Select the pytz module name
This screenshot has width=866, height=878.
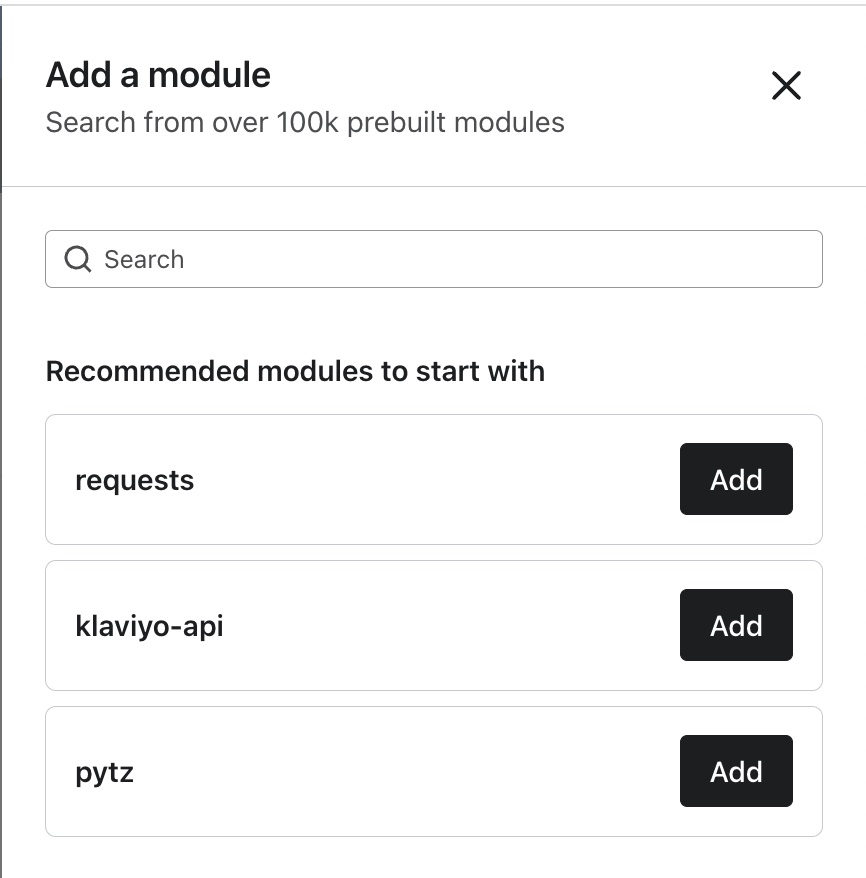pyautogui.click(x=102, y=771)
